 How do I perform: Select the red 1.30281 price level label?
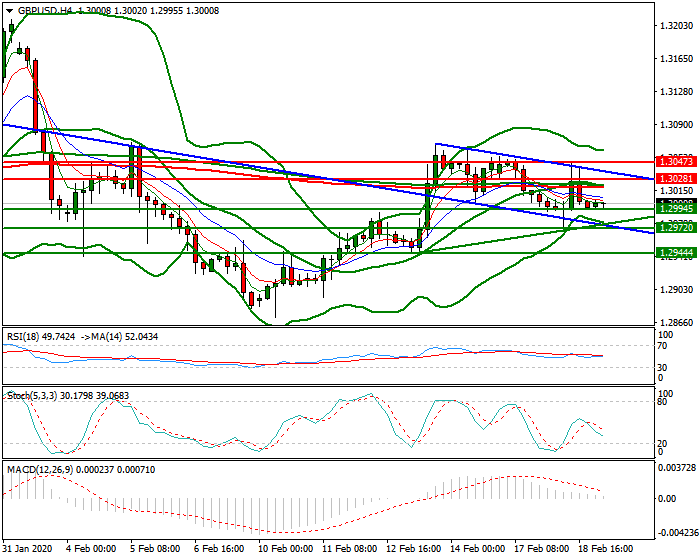(x=676, y=179)
